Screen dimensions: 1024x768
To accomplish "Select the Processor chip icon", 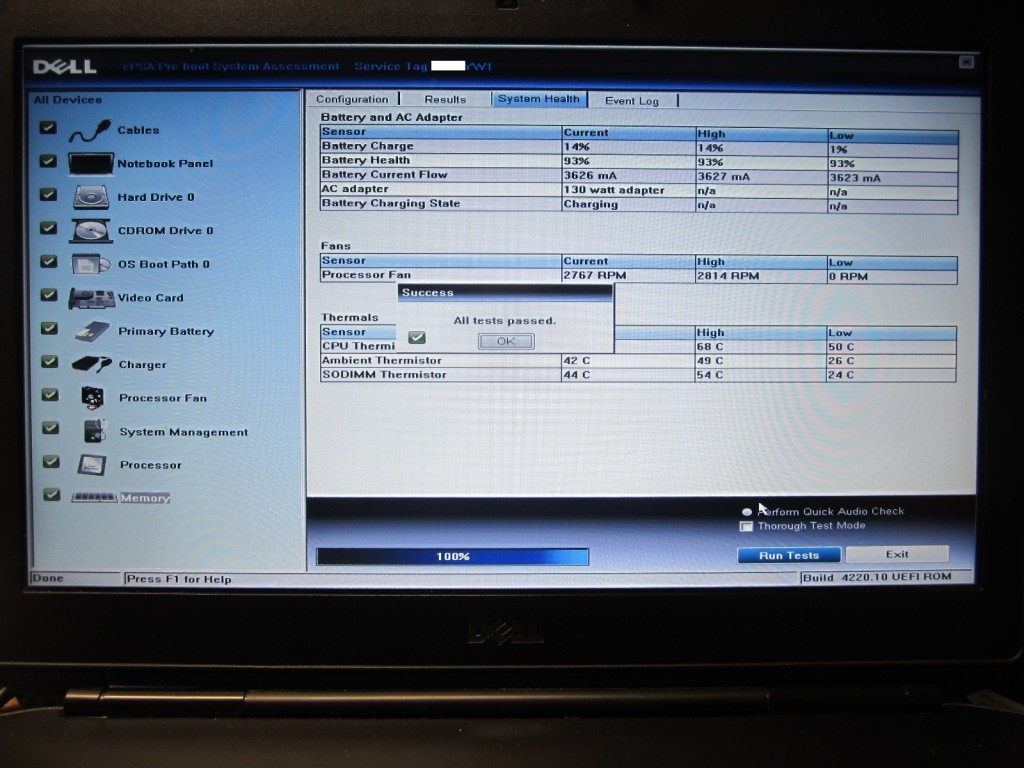I will [91, 465].
